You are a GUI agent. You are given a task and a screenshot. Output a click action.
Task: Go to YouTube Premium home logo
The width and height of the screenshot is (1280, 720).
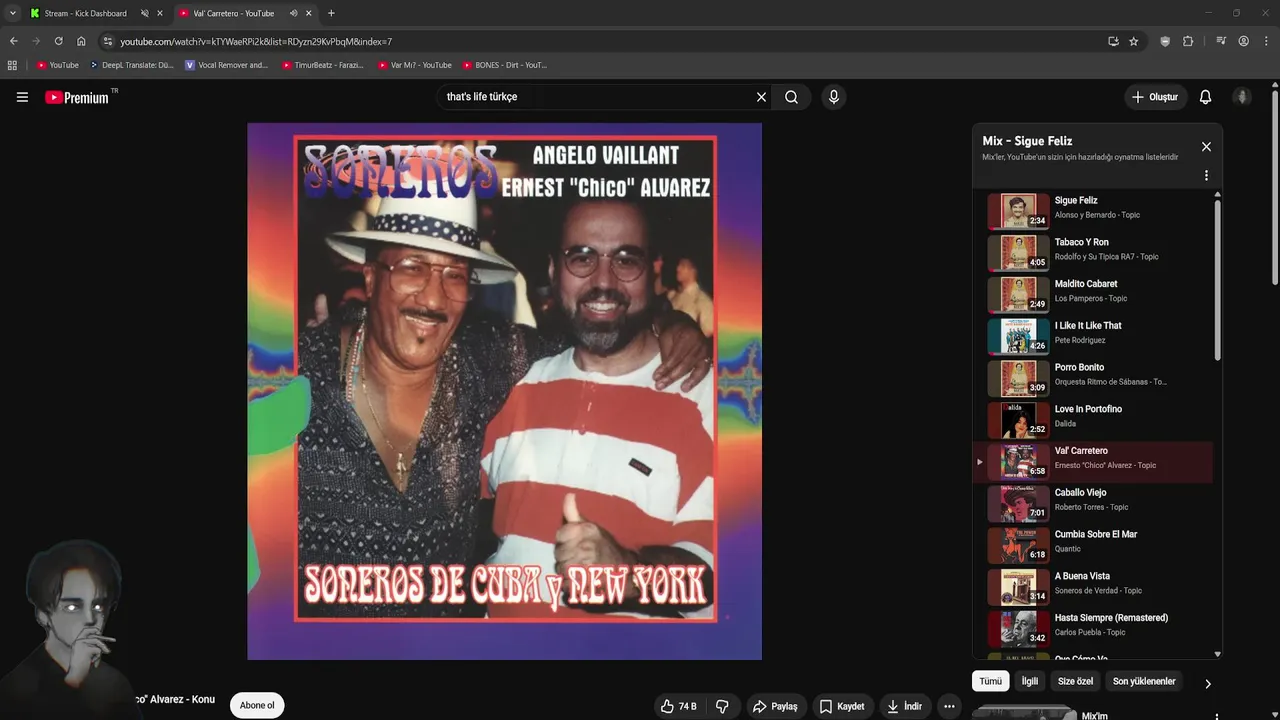click(x=77, y=97)
